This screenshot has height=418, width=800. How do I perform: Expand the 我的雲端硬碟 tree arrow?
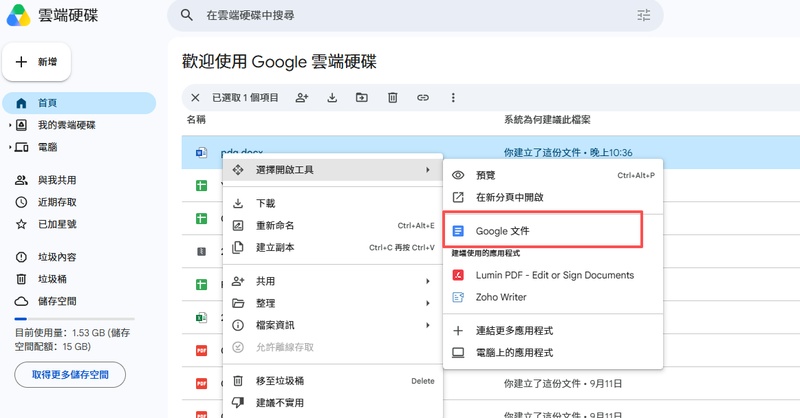tap(10, 125)
